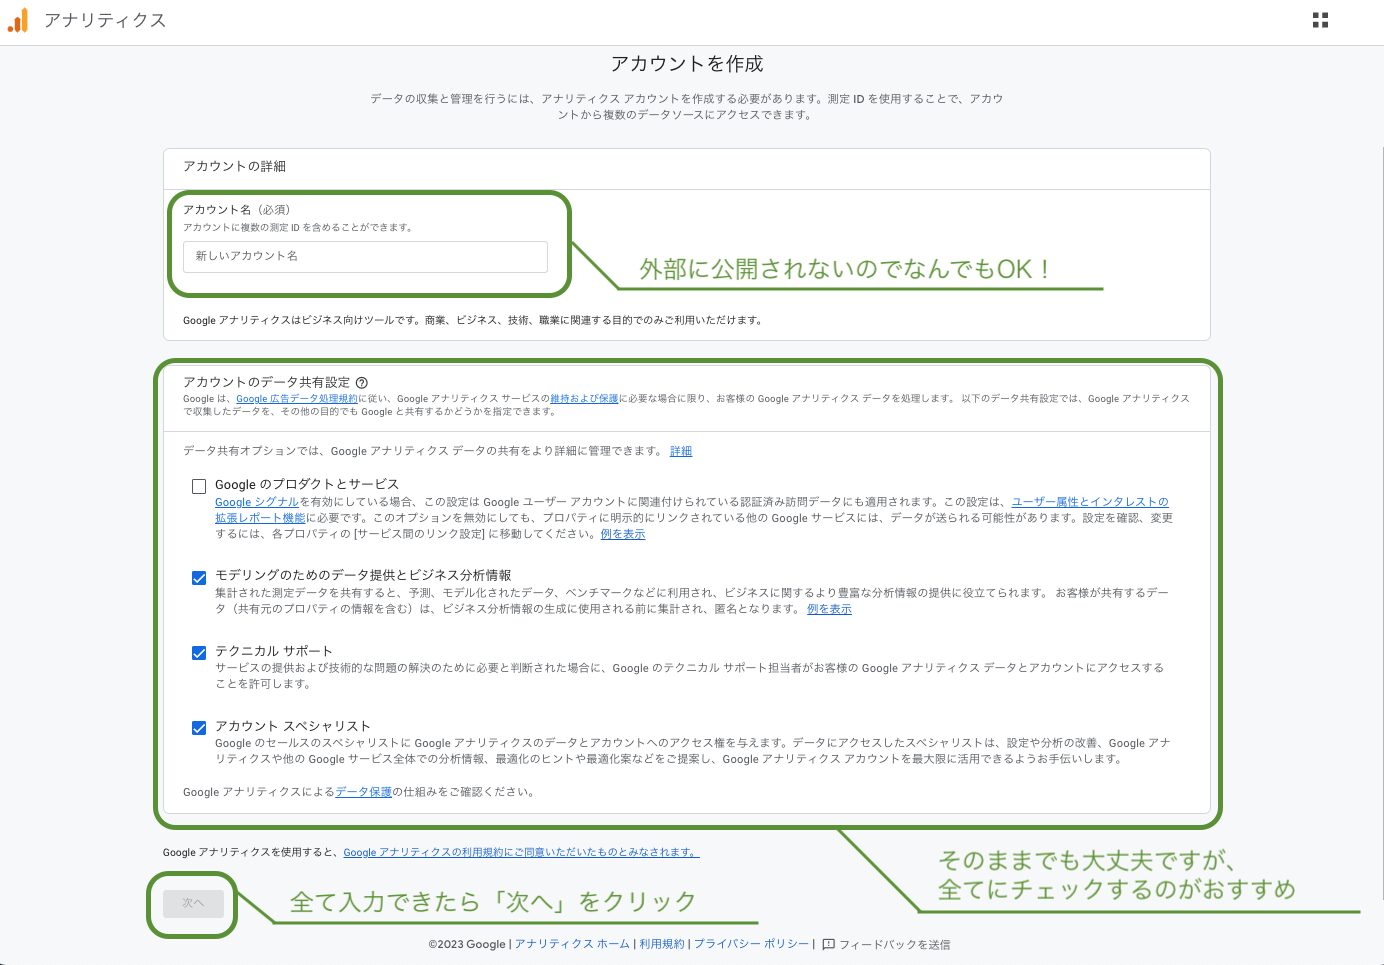Open the Google アナリティクスの利用規約 agreement link
Screen dimensions: 1384x965
[521, 852]
